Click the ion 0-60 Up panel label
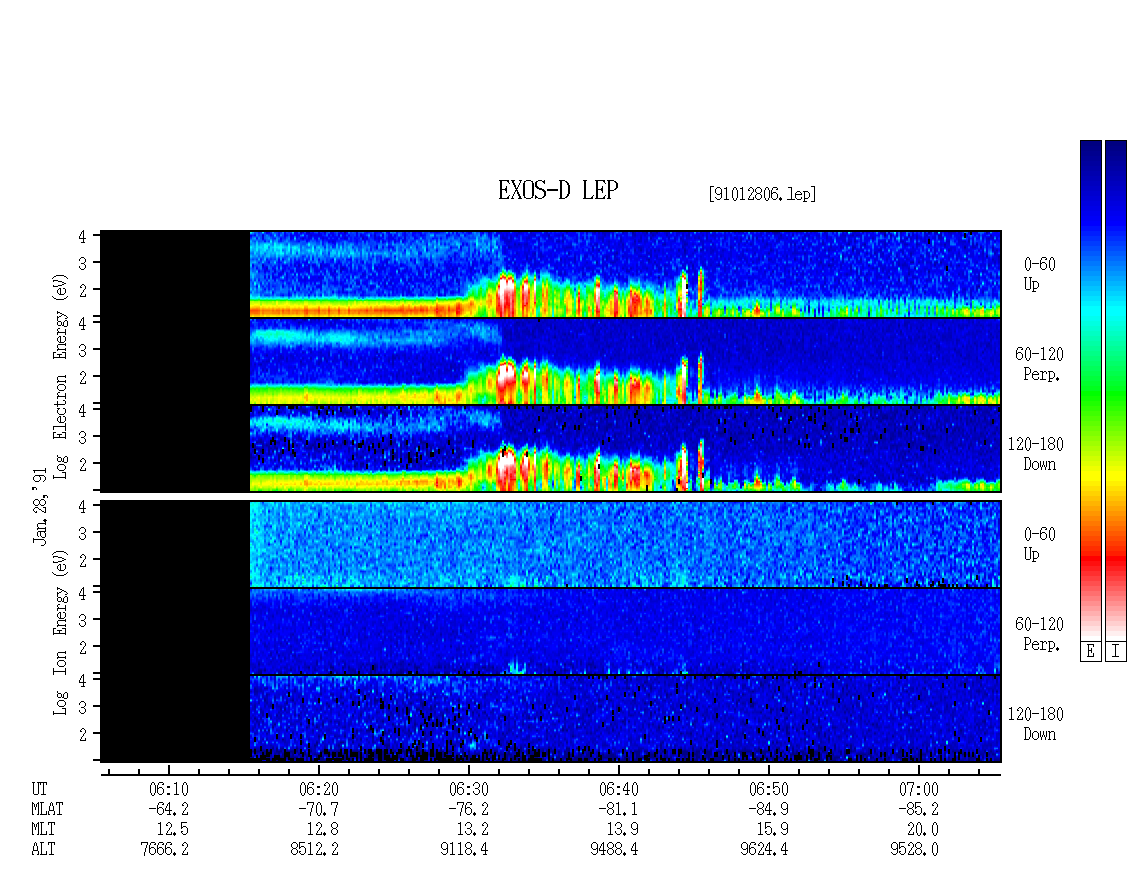The height and width of the screenshot is (875, 1130). (1039, 544)
